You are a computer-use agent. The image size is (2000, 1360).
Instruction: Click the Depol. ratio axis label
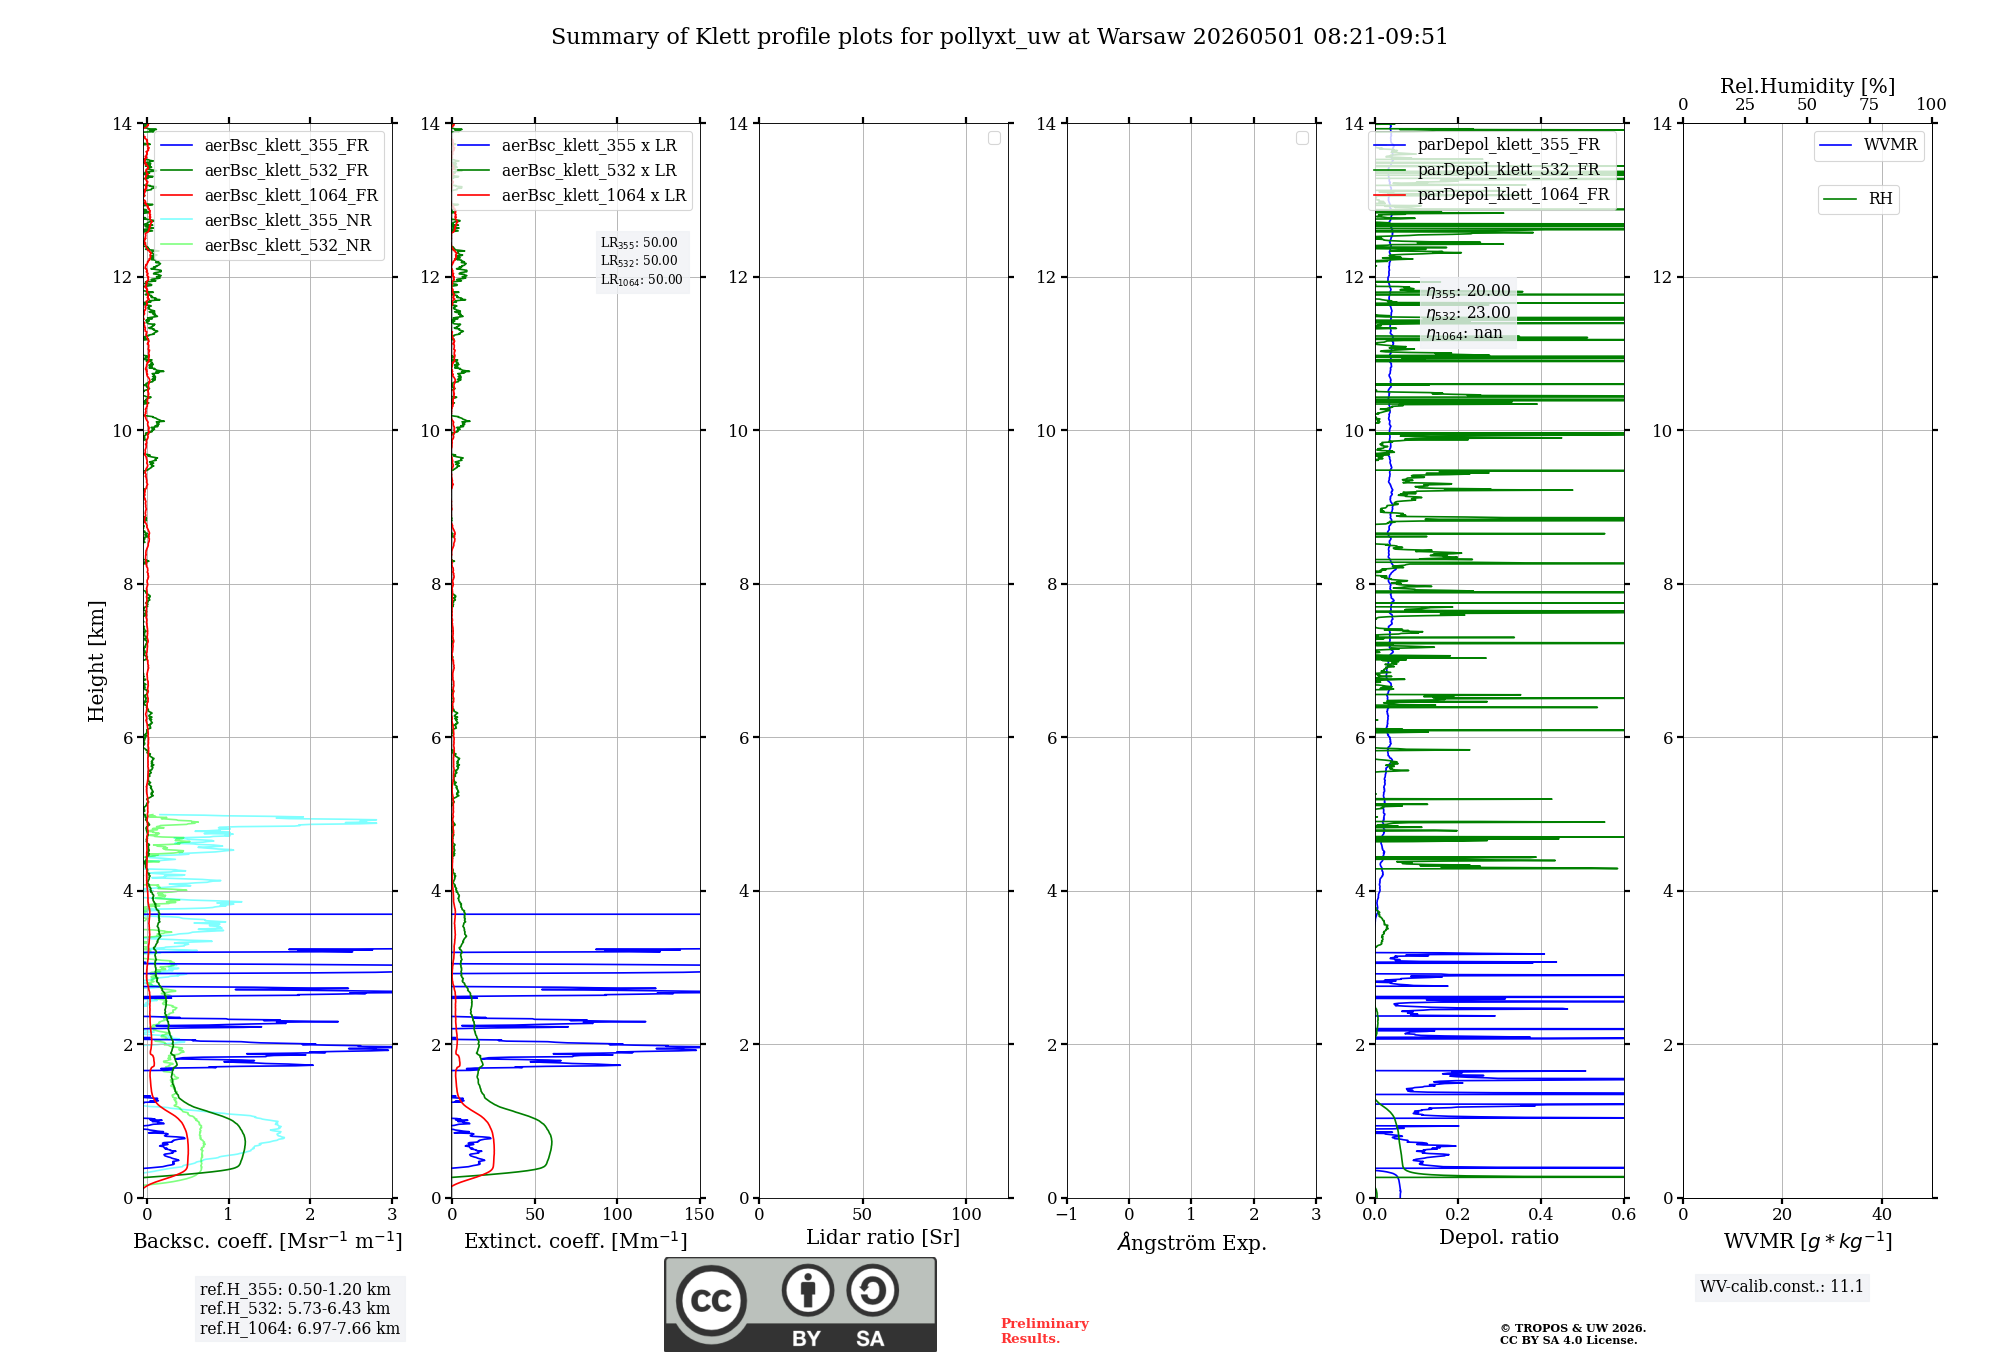[x=1499, y=1238]
